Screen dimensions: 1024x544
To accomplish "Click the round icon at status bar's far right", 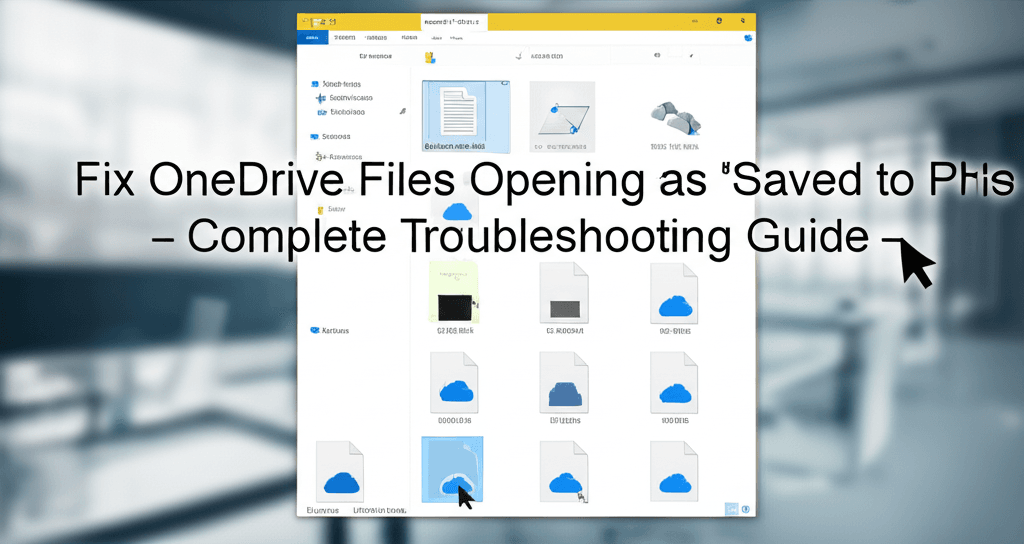I will pyautogui.click(x=746, y=509).
